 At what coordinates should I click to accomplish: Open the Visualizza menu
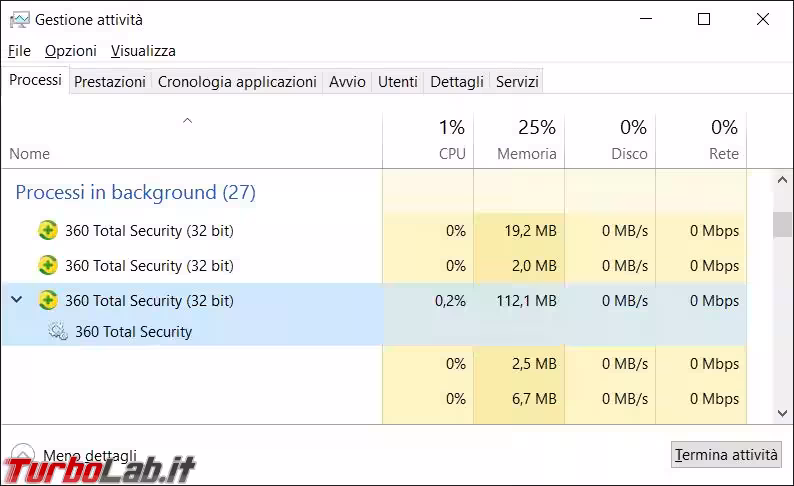pyautogui.click(x=143, y=51)
